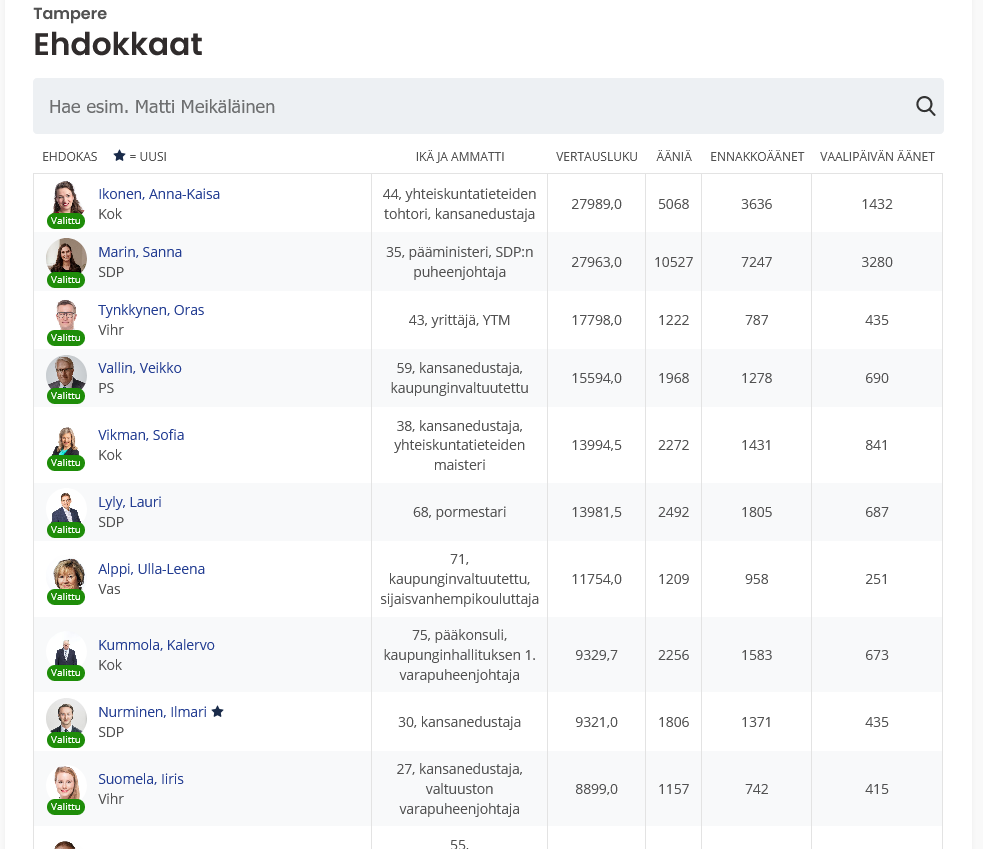This screenshot has width=983, height=849.
Task: Open Ilmari Nurminen's candidate page
Action: [x=152, y=712]
